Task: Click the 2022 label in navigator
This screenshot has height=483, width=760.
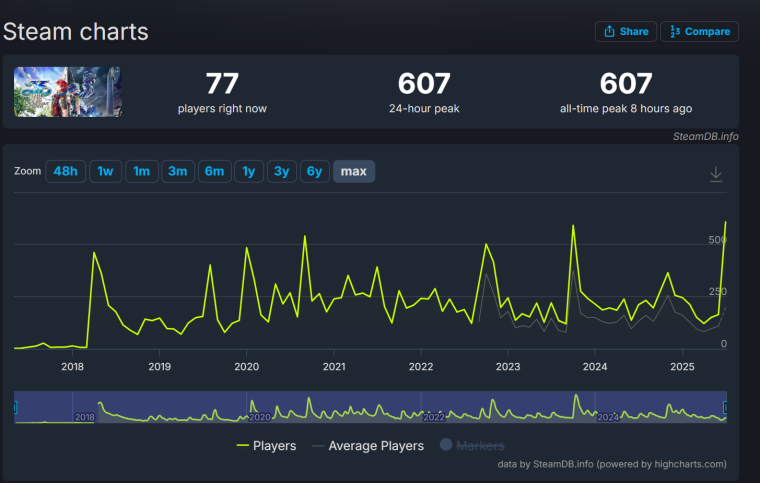Action: (433, 417)
